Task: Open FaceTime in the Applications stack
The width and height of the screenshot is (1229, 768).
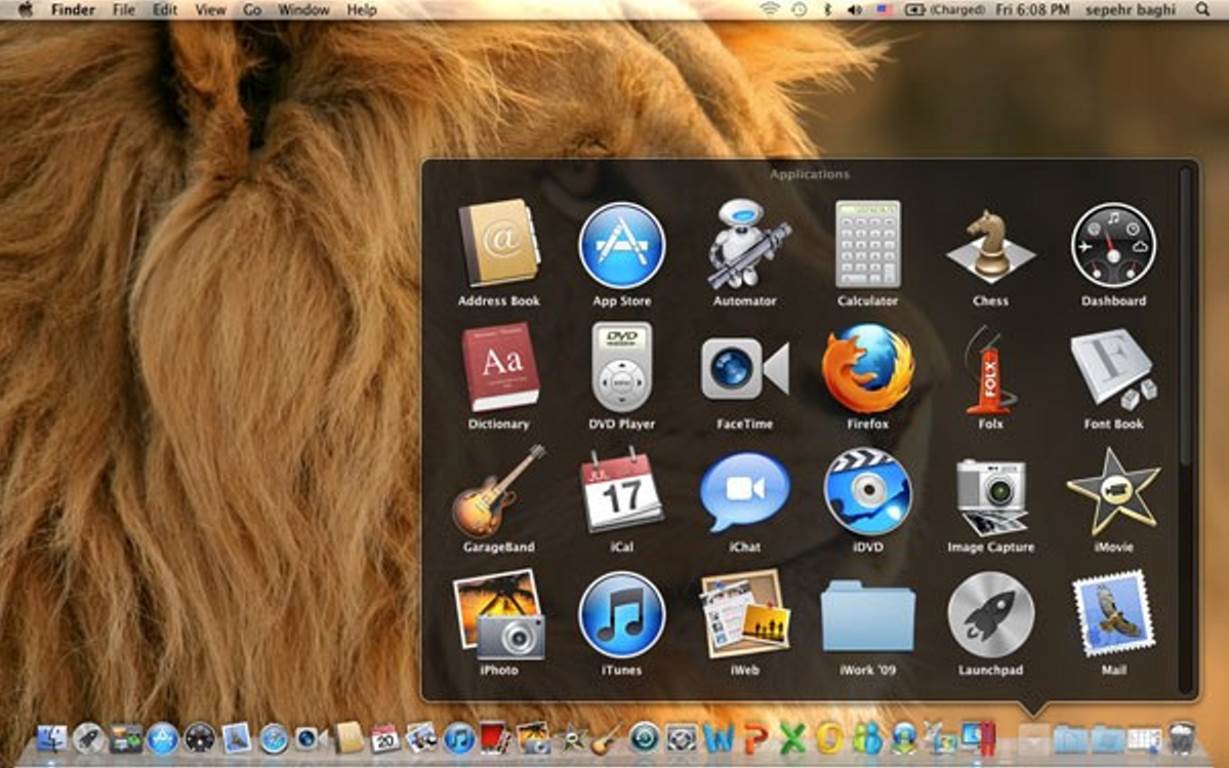Action: pyautogui.click(x=745, y=369)
